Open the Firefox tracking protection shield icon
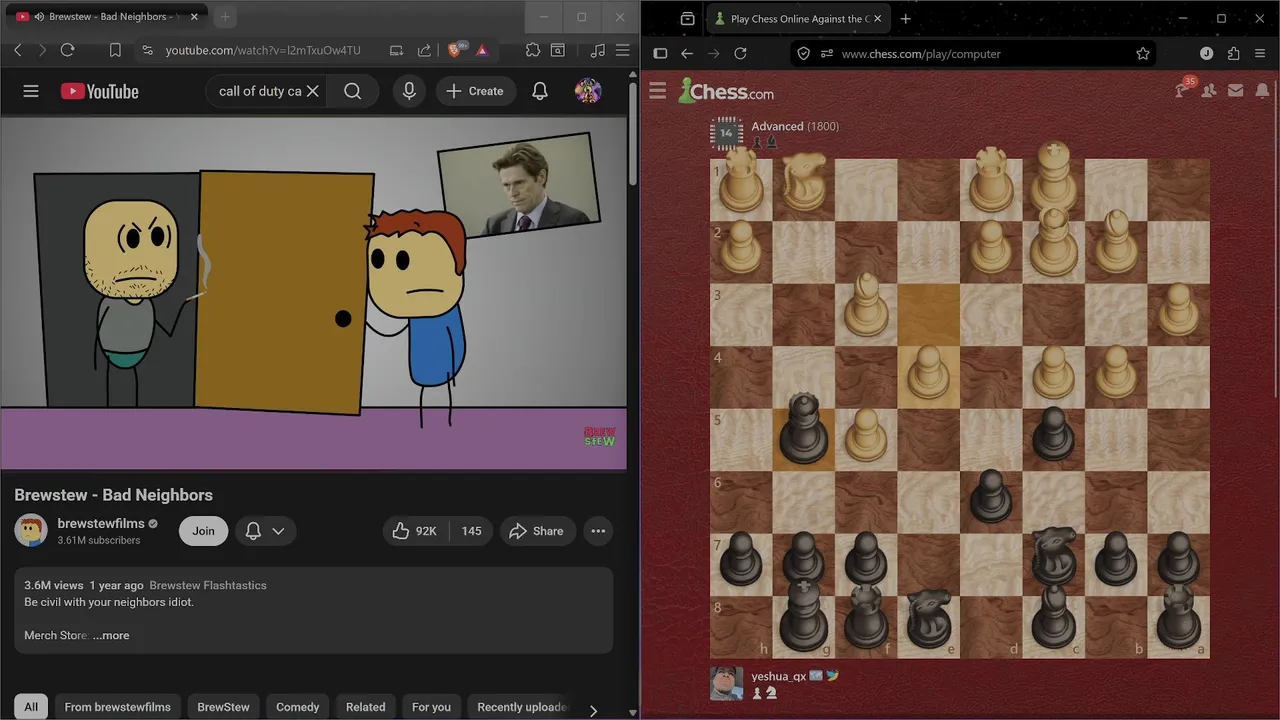 804,54
